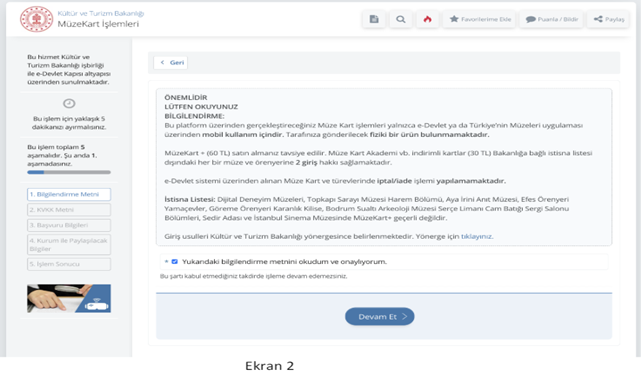Check the 'okudum ve onaylıyorum' checkbox
This screenshot has height=380, width=641.
[175, 262]
